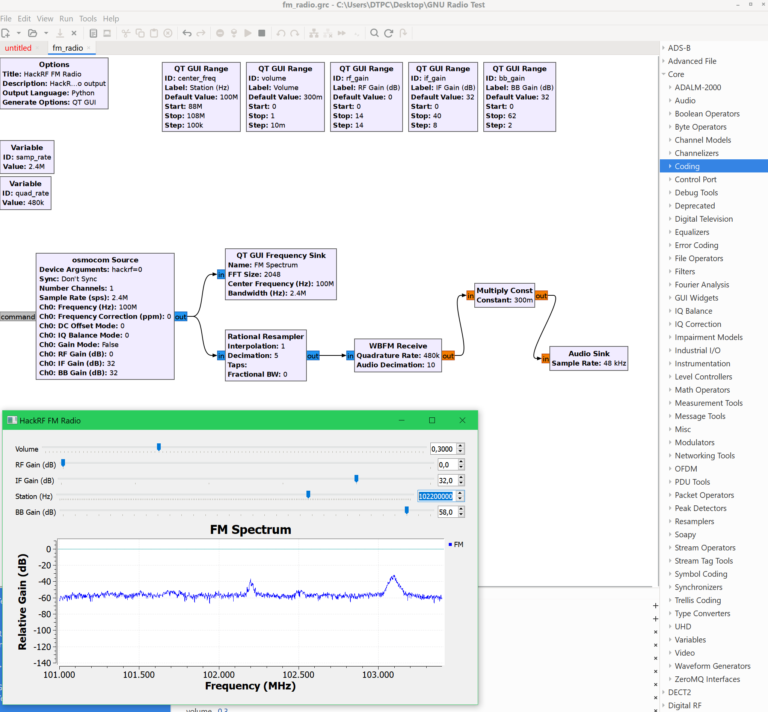The height and width of the screenshot is (712, 768).
Task: Click the Save flowgraph icon
Action: point(60,33)
